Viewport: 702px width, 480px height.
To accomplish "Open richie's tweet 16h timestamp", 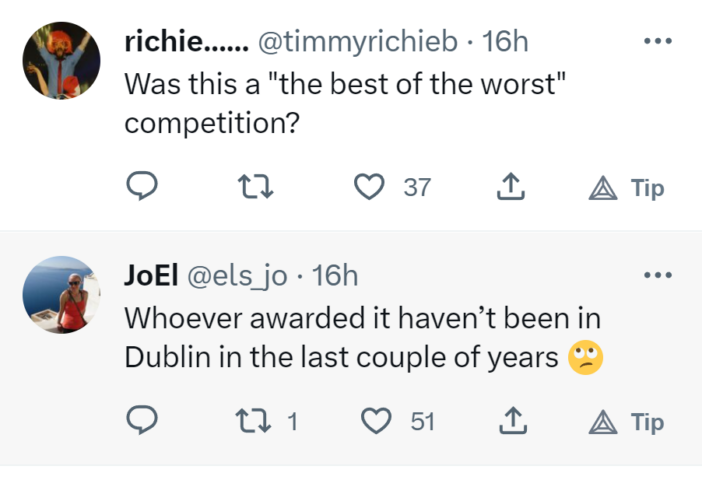I will click(506, 43).
